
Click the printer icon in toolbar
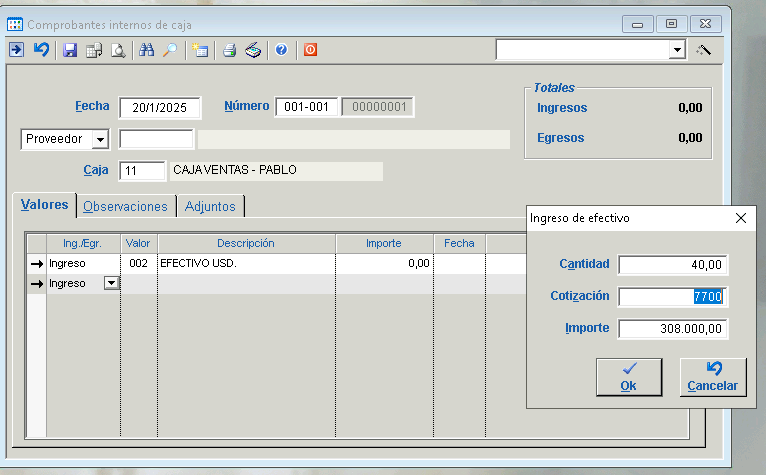tap(229, 50)
